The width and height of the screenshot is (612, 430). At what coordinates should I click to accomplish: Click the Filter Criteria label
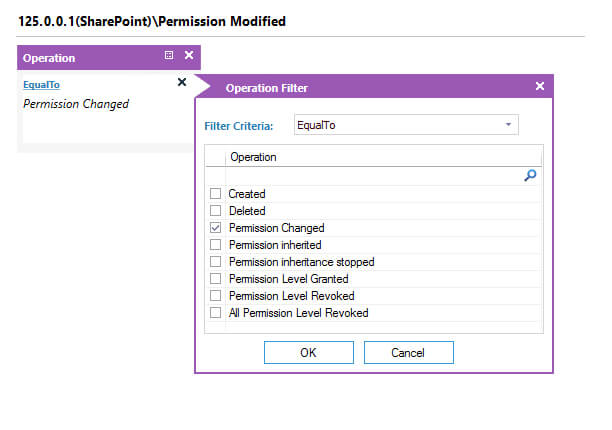(x=239, y=126)
